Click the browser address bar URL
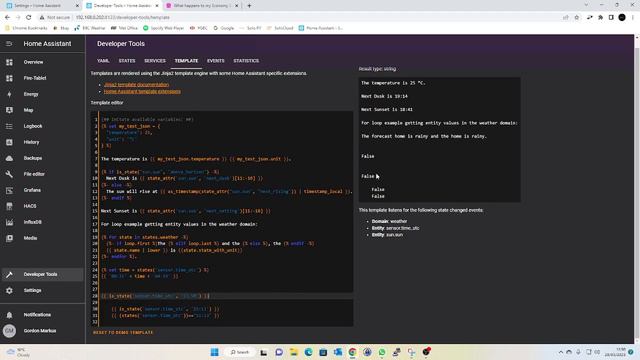640x360 pixels. (123, 18)
